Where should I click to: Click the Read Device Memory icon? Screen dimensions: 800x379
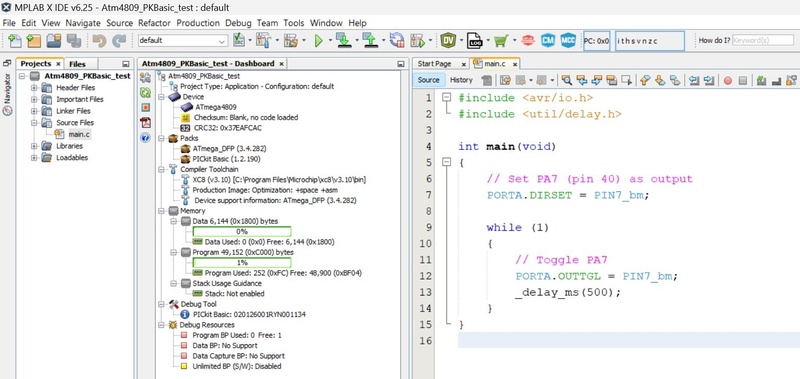(x=370, y=40)
